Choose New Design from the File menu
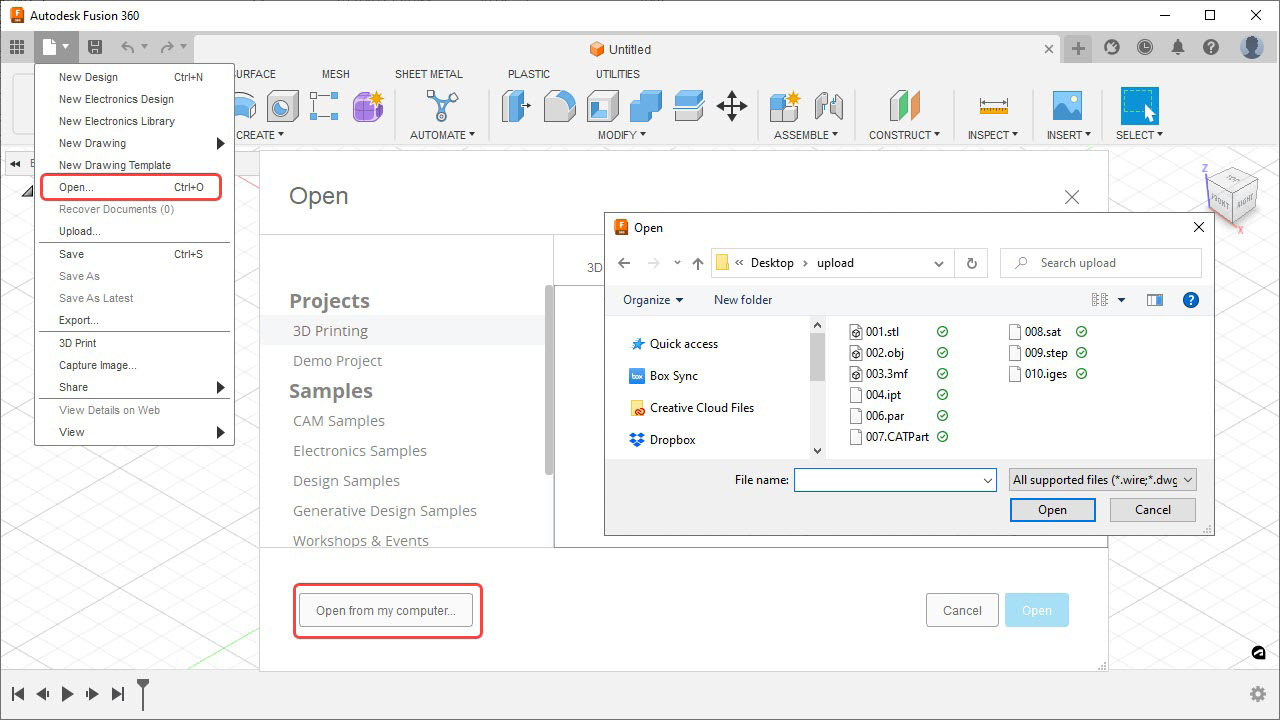 134,77
